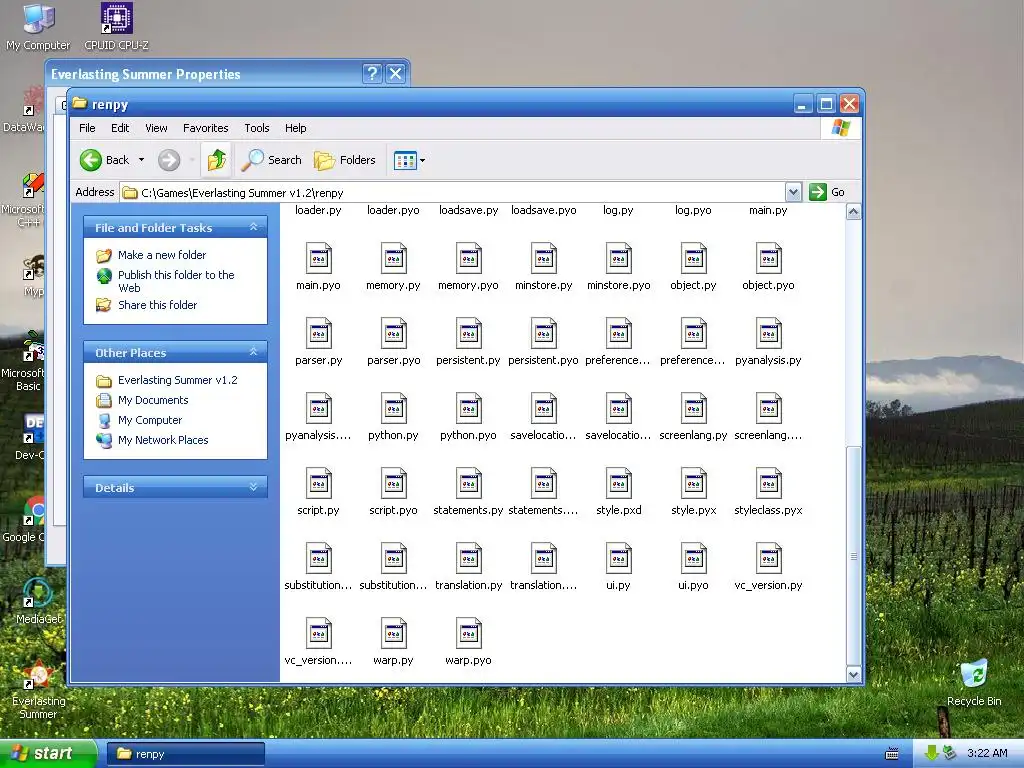This screenshot has height=768, width=1024.
Task: Select the pyanalysis.py file icon
Action: pos(769,333)
